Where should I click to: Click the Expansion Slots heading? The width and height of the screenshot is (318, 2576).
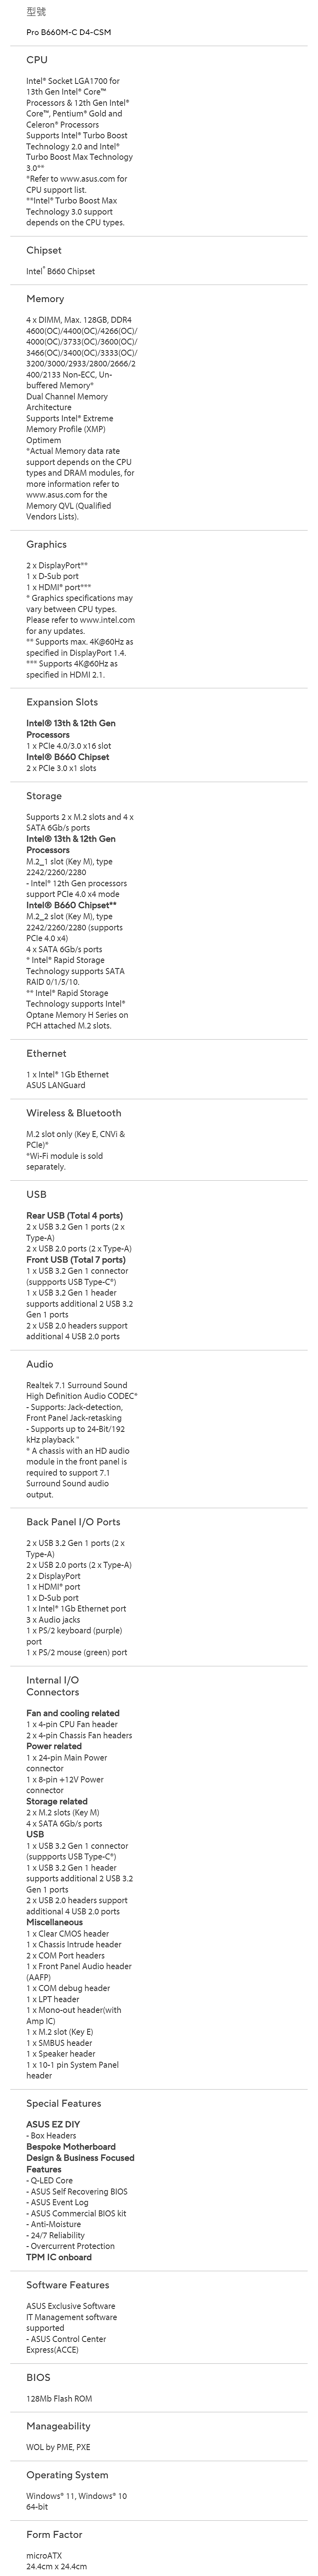62,702
